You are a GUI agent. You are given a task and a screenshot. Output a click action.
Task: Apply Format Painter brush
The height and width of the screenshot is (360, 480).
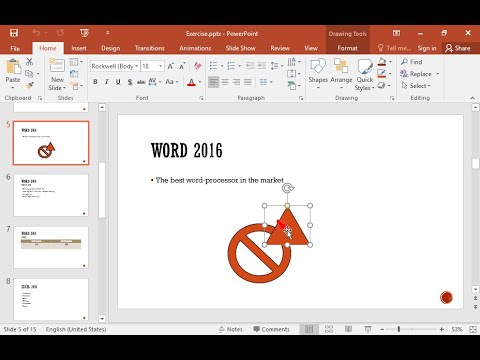(30, 85)
